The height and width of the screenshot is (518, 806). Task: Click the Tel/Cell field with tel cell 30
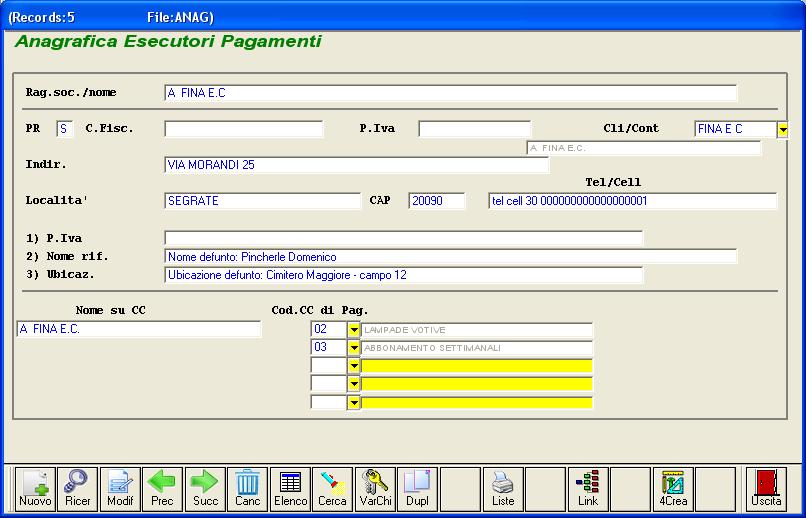633,201
